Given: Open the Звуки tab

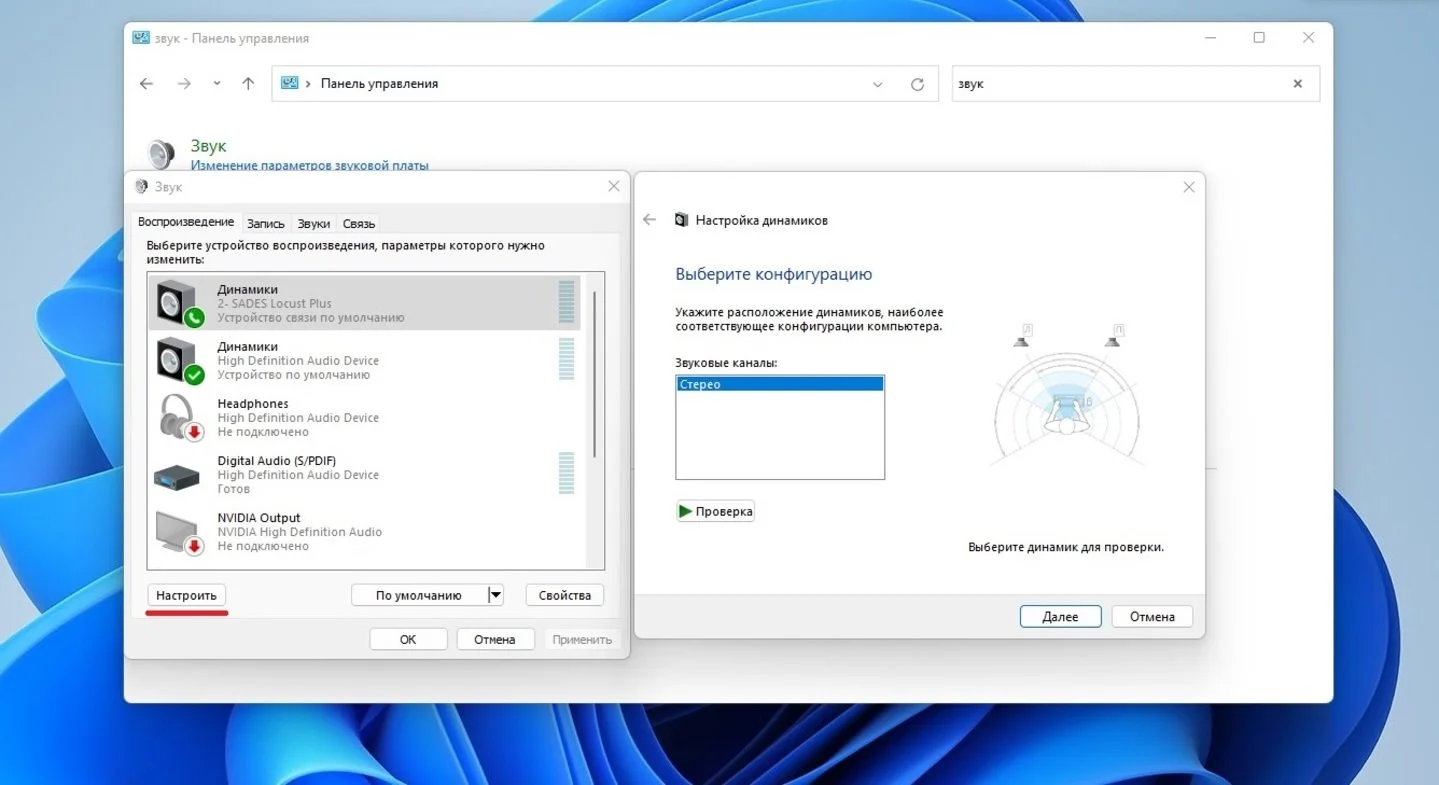Looking at the screenshot, I should coord(314,224).
